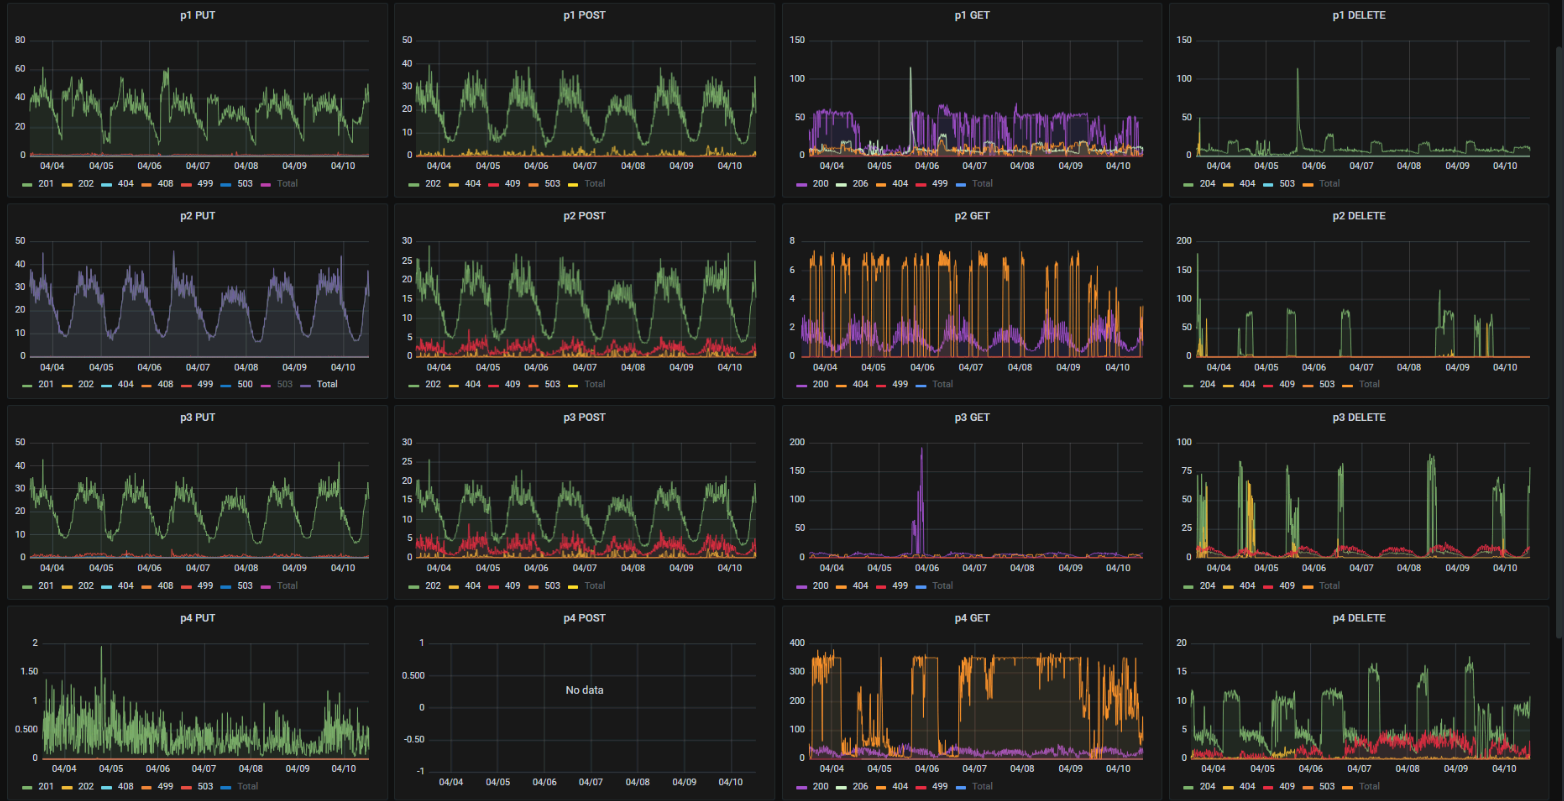This screenshot has width=1564, height=801.
Task: Open the p4 GET panel title menu
Action: [x=972, y=618]
